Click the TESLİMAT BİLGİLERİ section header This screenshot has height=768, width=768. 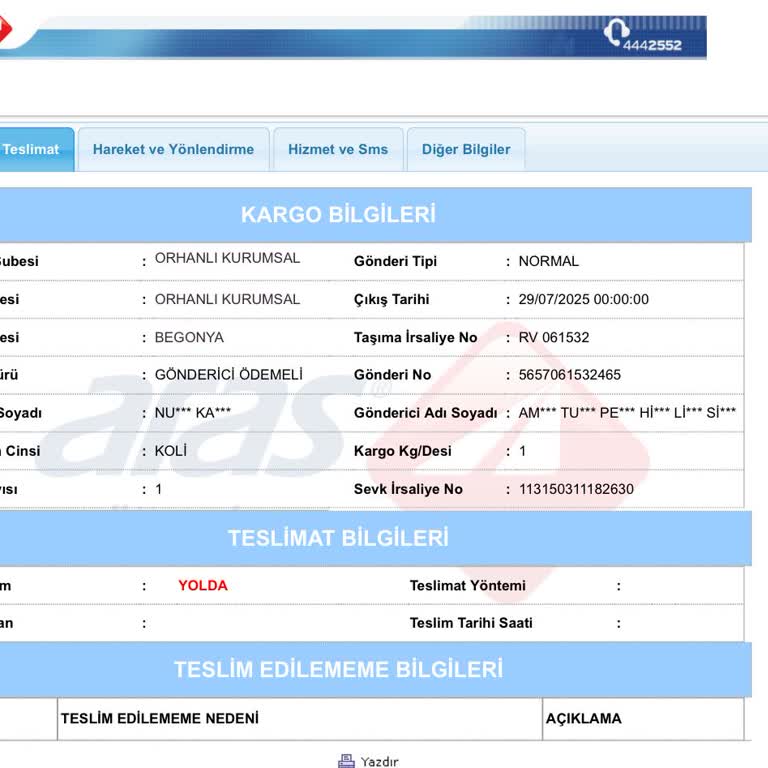338,538
